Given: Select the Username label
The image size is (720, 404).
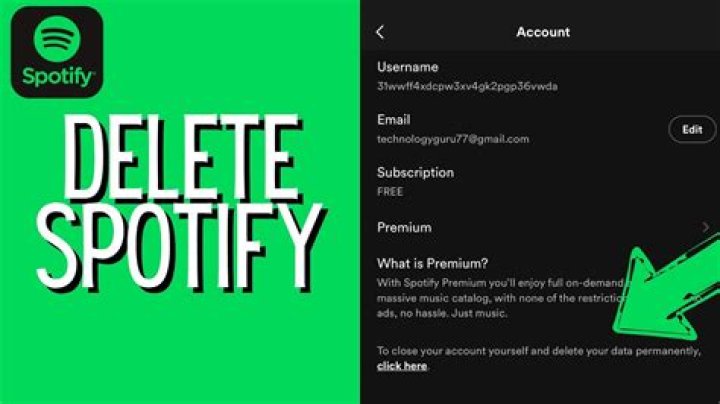Looking at the screenshot, I should tap(408, 67).
